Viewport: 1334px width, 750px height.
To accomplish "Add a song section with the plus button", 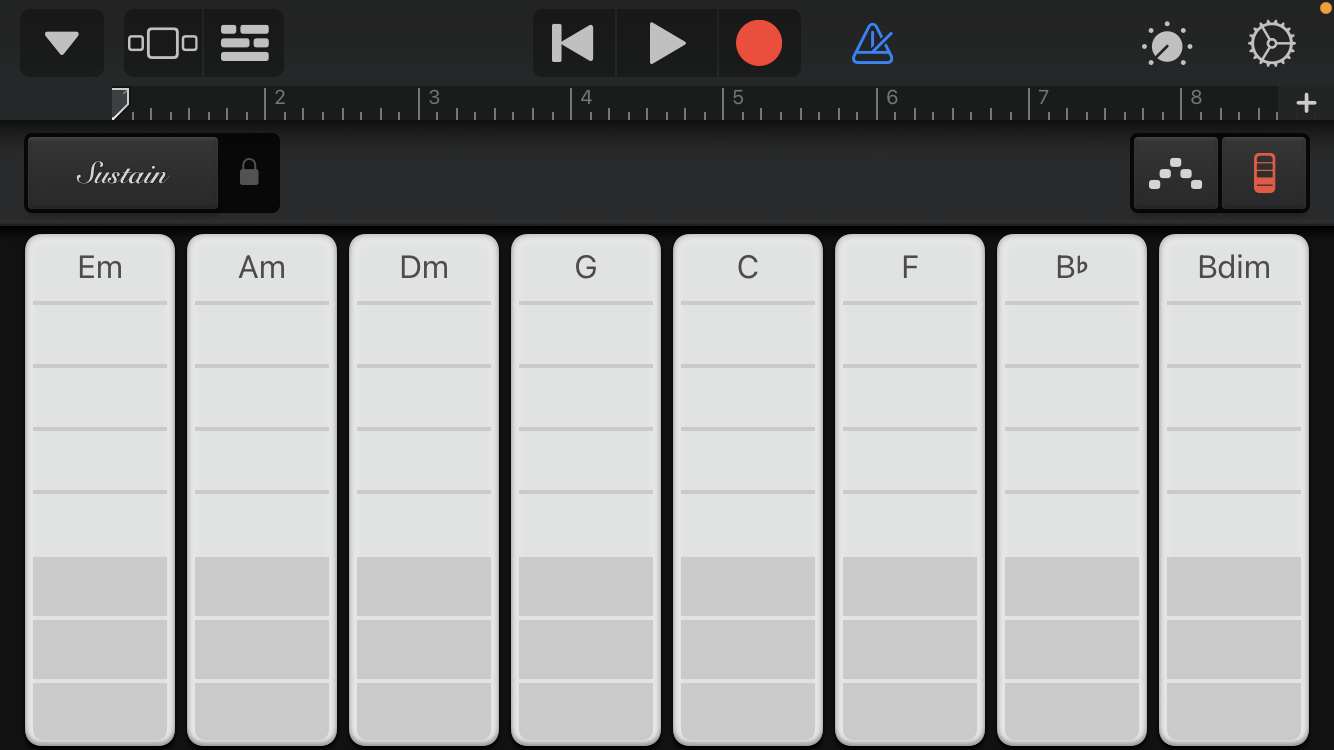I will click(x=1306, y=103).
